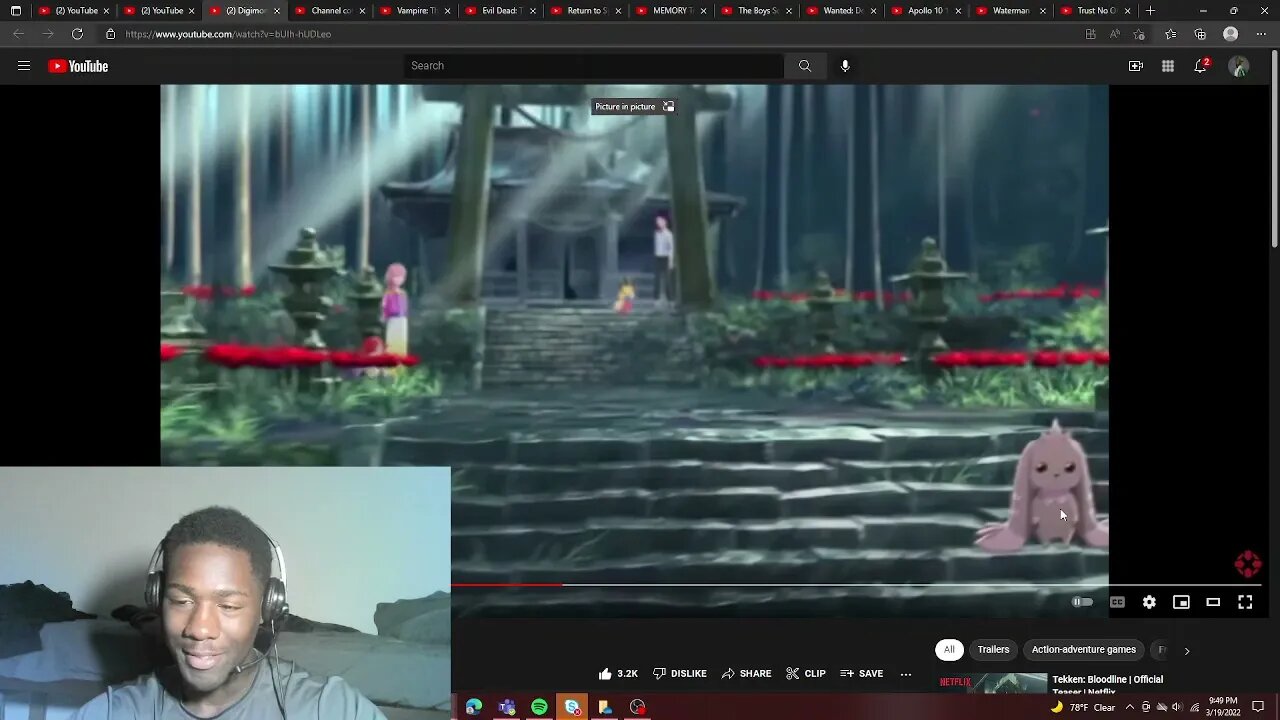Viewport: 1280px width, 720px height.
Task: Switch to the MEMORY tab
Action: point(671,11)
